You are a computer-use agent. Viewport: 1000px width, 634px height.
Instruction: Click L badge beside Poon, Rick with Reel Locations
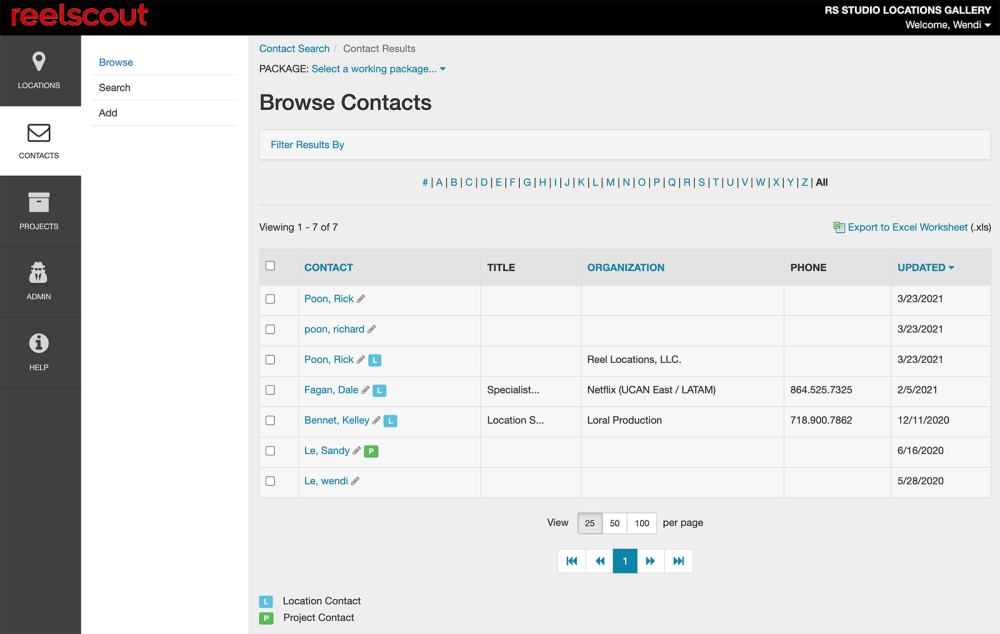(x=375, y=360)
